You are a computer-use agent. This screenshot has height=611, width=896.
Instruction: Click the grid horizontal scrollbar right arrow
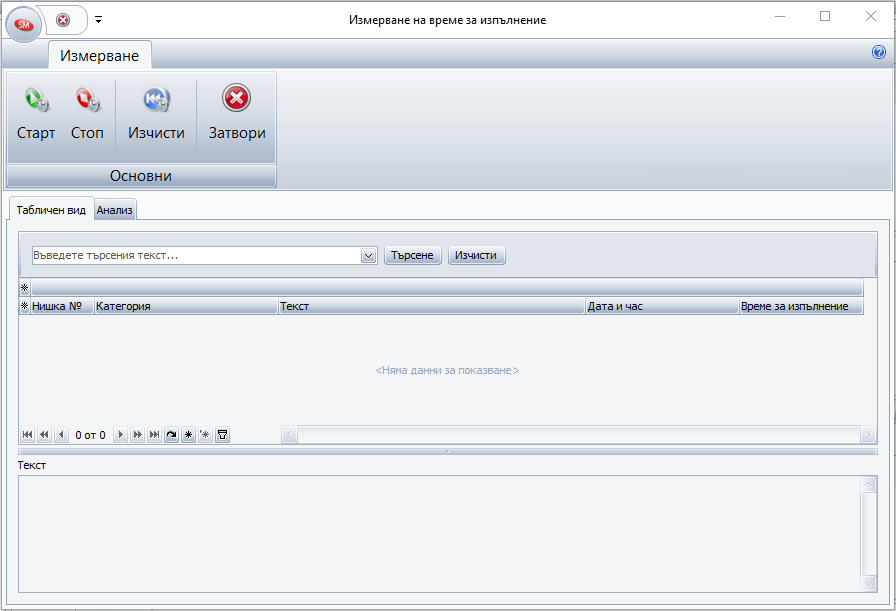(868, 435)
